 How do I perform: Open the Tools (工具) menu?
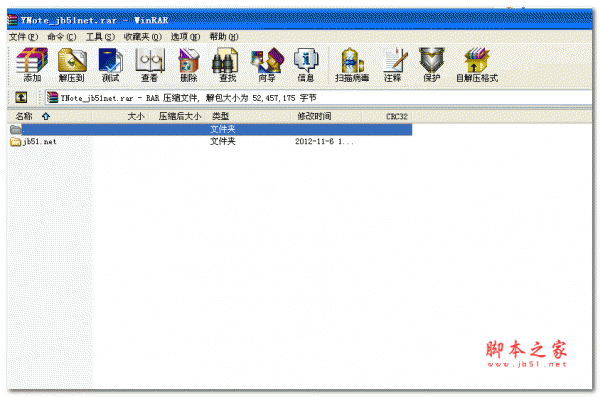click(100, 37)
